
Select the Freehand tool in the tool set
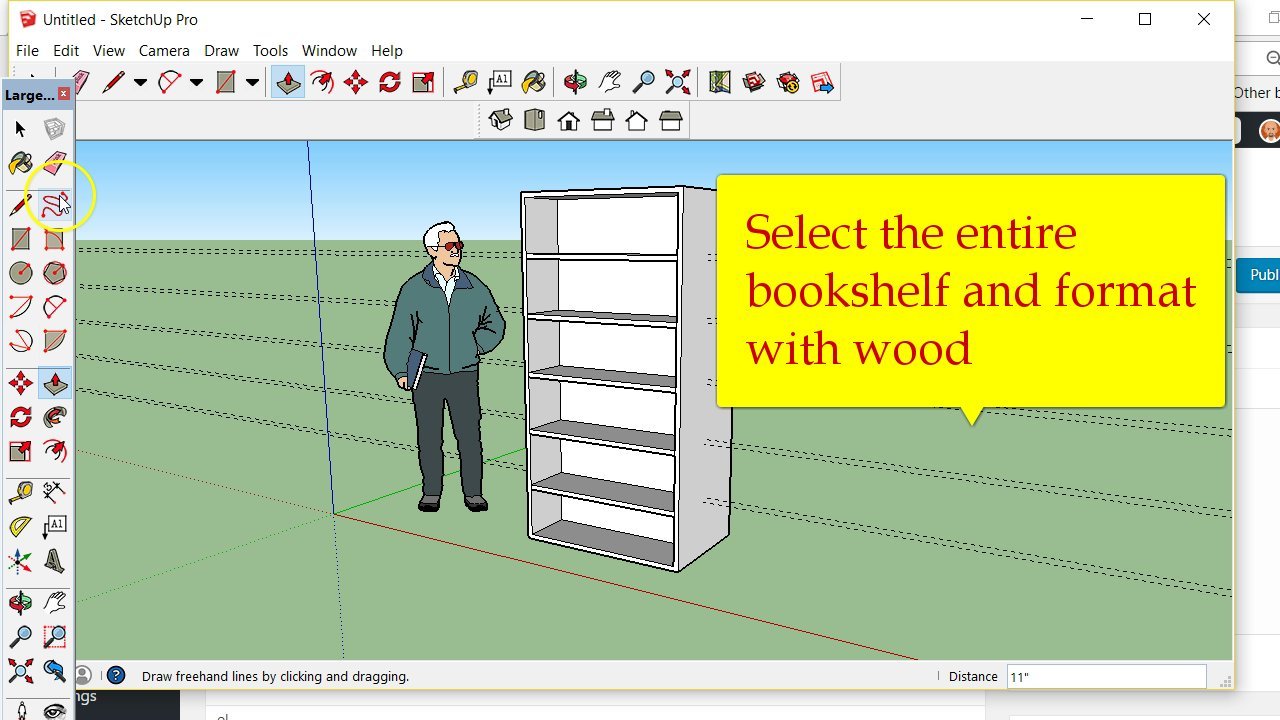coord(55,205)
